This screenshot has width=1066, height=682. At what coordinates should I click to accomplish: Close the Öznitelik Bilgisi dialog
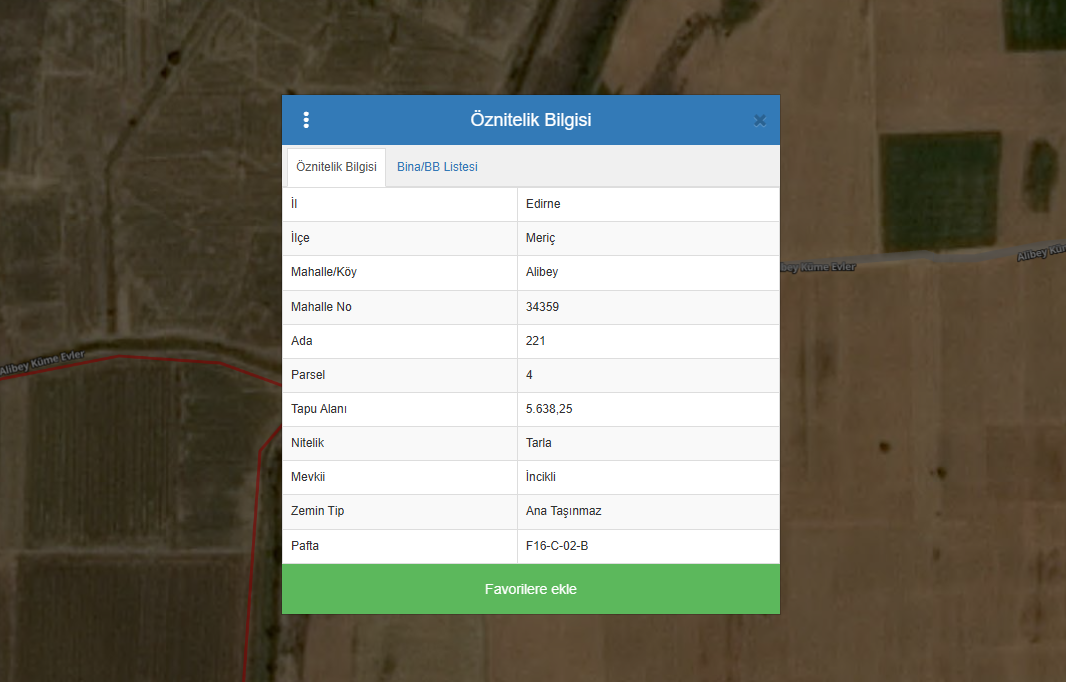(759, 120)
